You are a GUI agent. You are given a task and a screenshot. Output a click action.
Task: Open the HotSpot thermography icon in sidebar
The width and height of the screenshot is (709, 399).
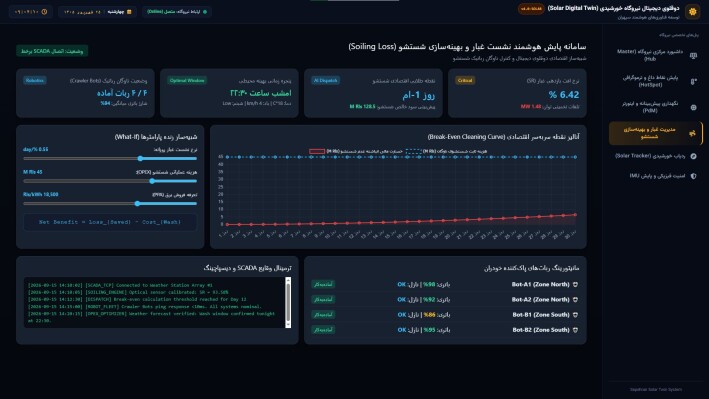click(x=693, y=81)
